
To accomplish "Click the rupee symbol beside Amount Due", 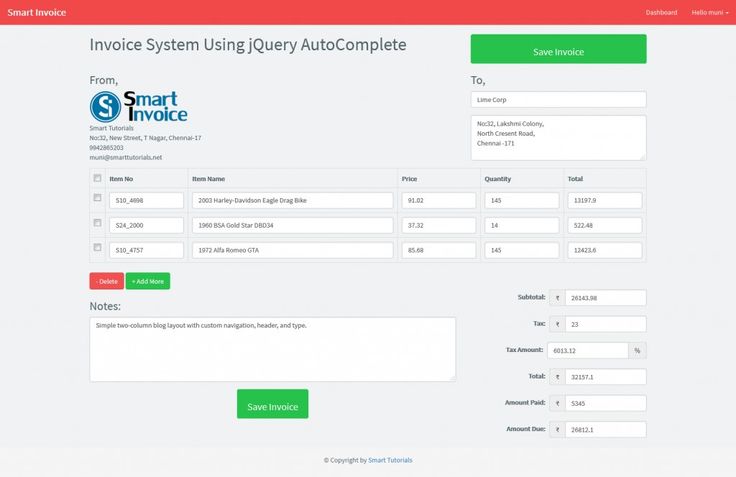I will (x=557, y=429).
